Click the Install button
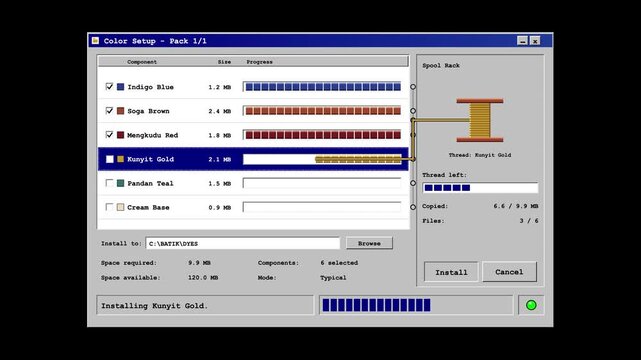 451,272
